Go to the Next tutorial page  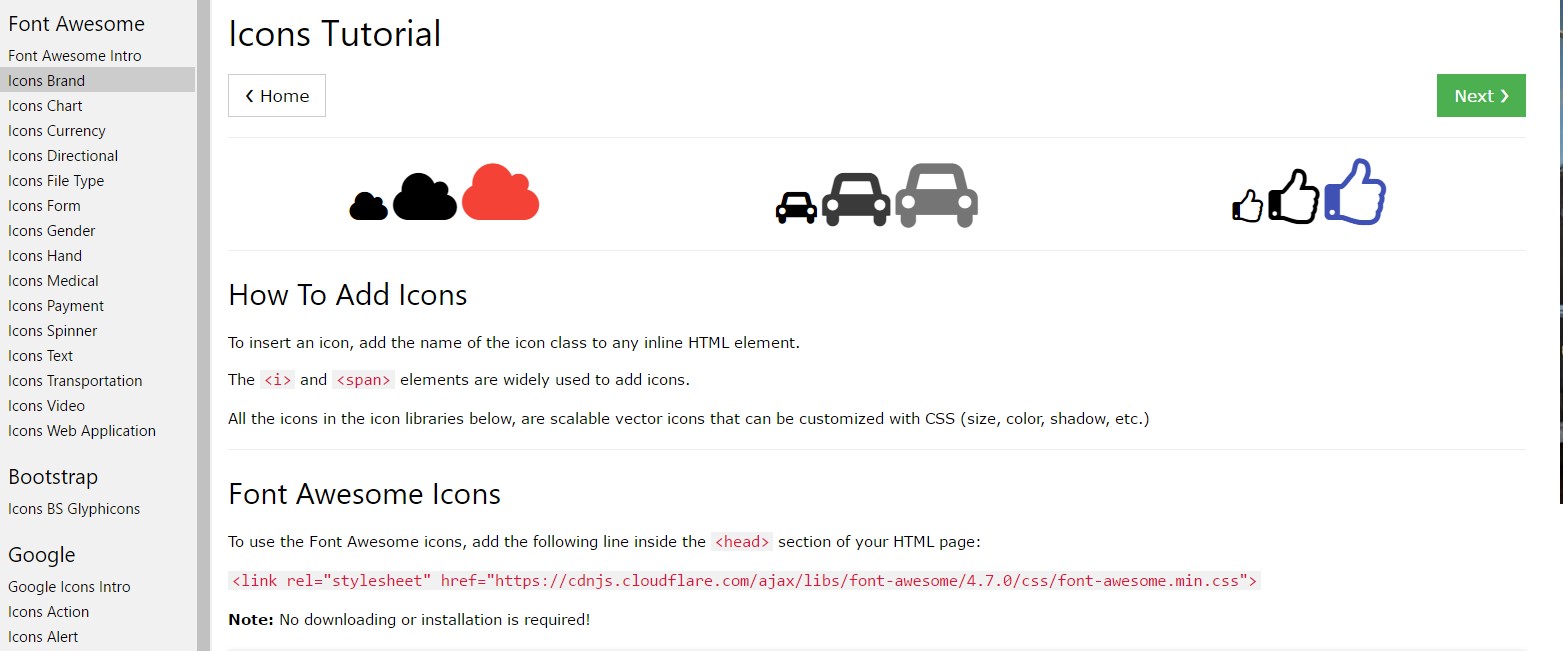(x=1480, y=96)
